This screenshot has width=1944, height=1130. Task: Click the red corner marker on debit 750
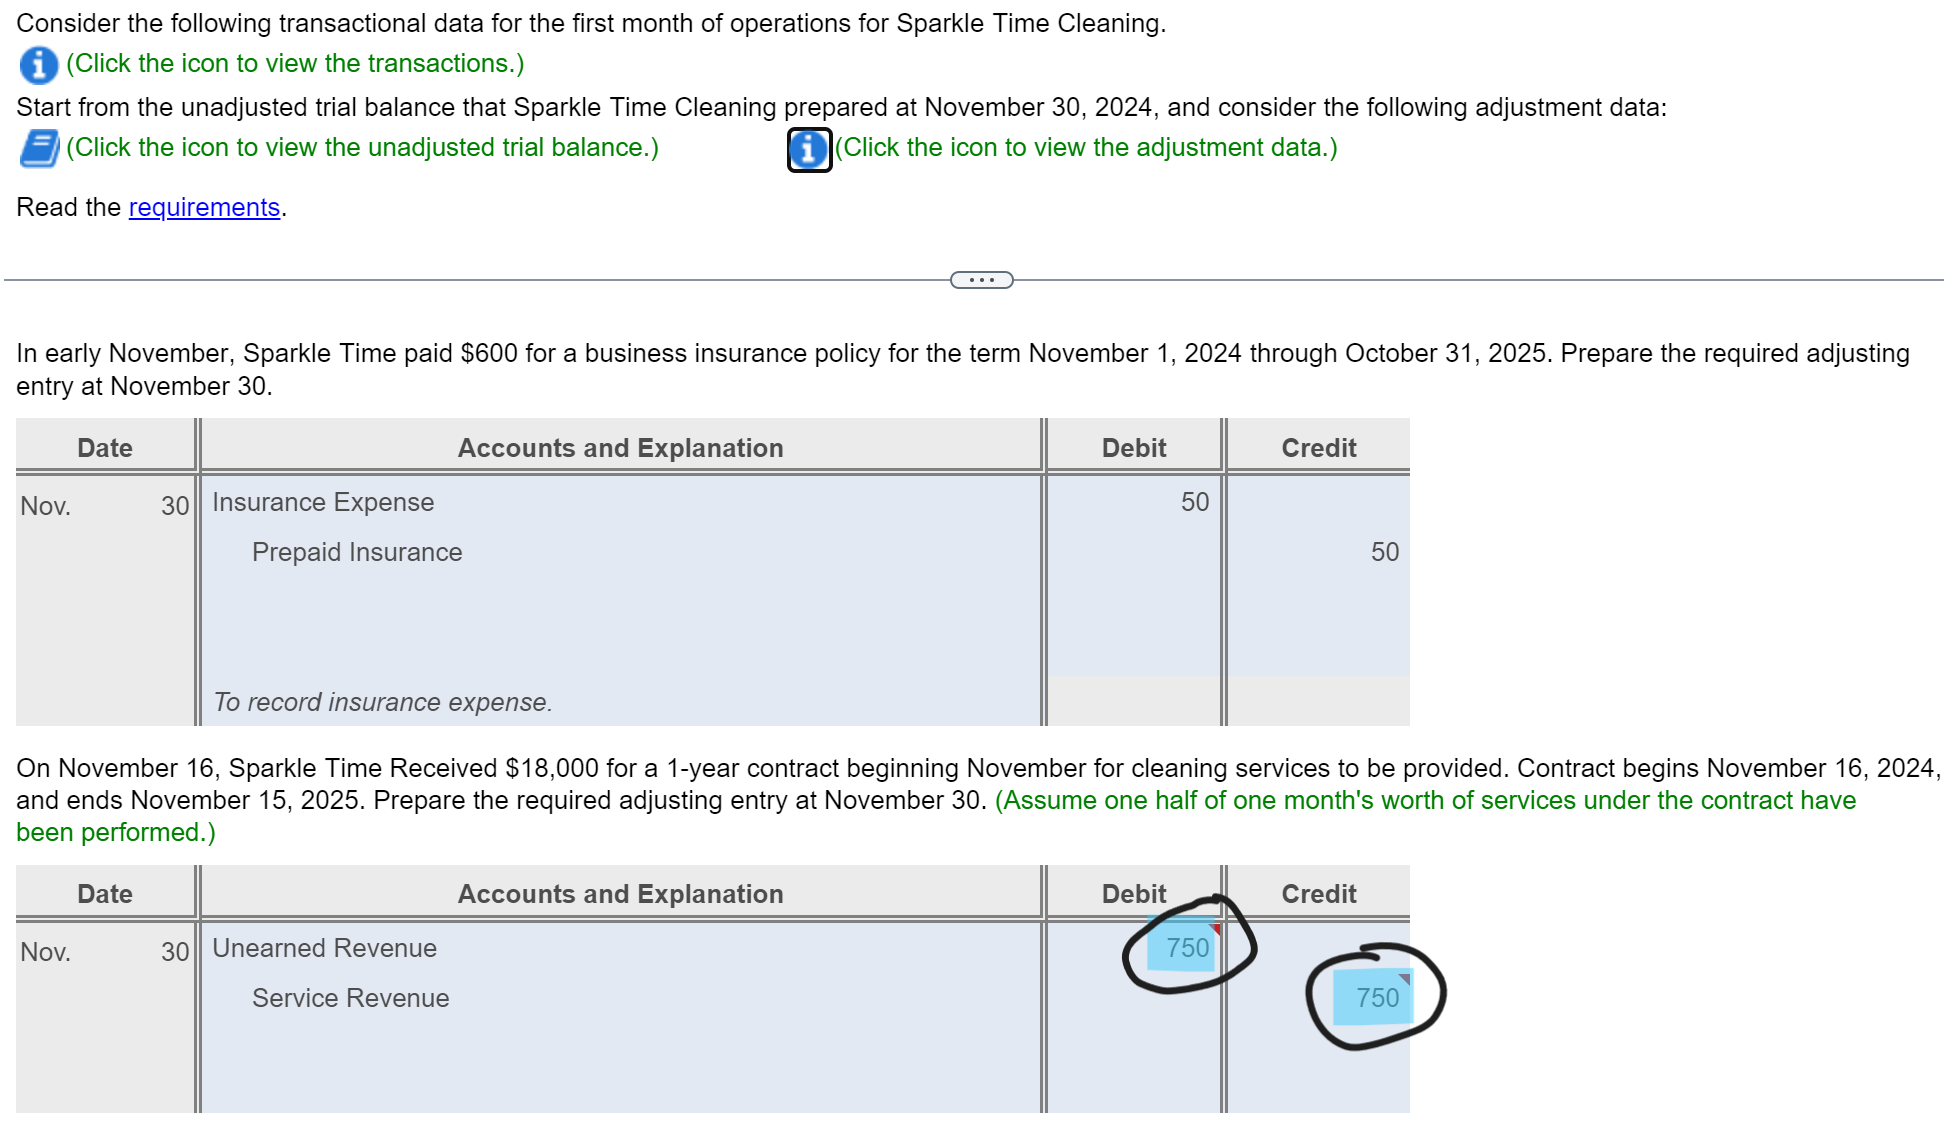[x=1216, y=927]
